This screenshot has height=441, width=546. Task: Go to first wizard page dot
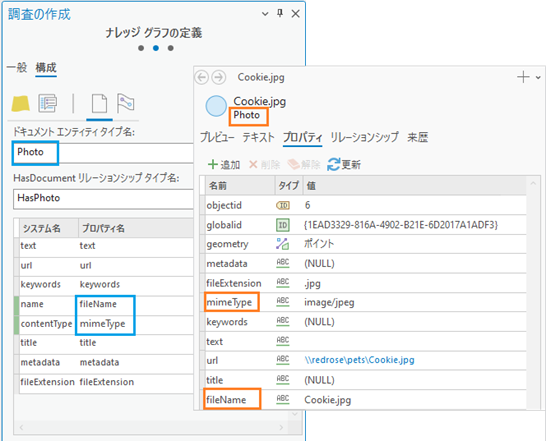(141, 48)
